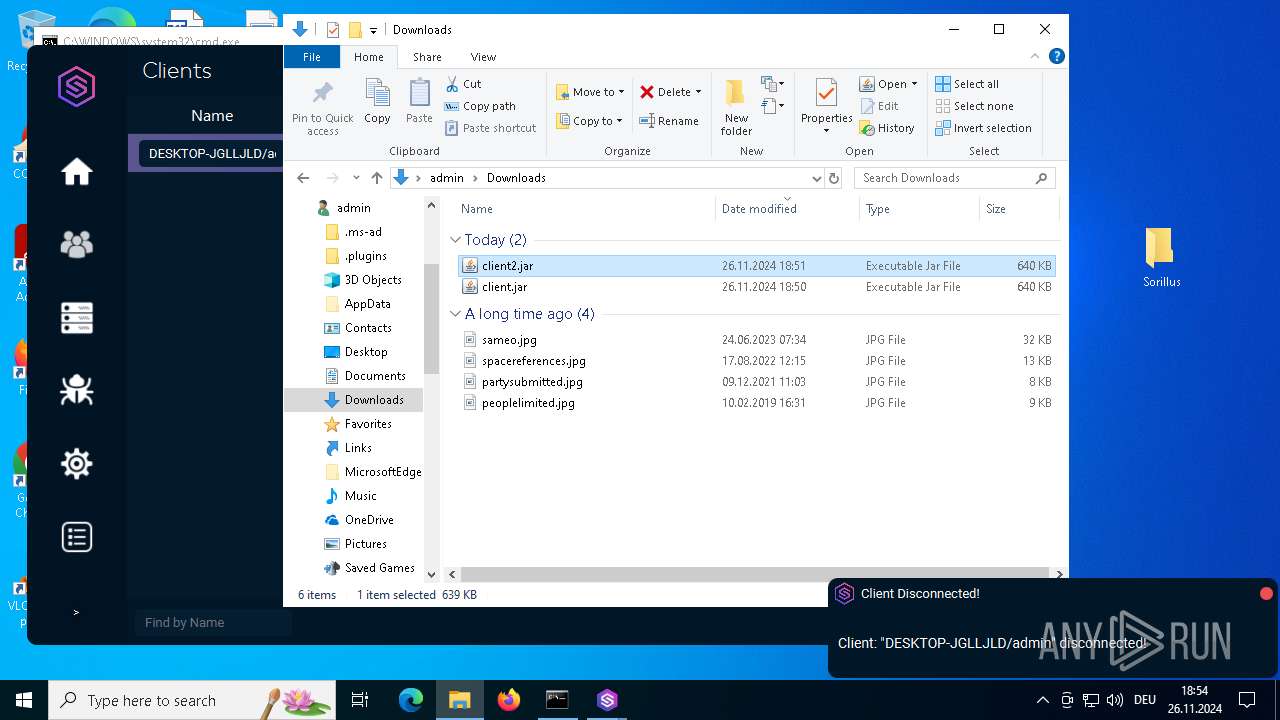Viewport: 1280px width, 720px height.
Task: Open the log list icon in Sorillus
Action: pos(76,537)
